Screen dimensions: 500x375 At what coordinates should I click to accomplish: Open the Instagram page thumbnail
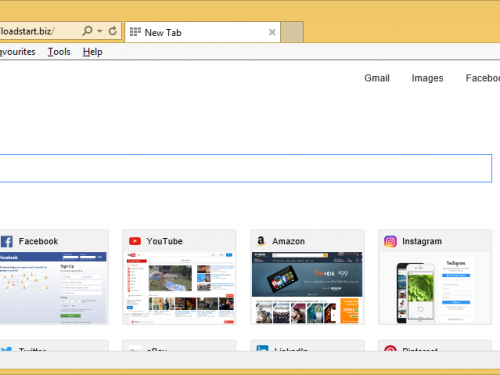(x=435, y=288)
